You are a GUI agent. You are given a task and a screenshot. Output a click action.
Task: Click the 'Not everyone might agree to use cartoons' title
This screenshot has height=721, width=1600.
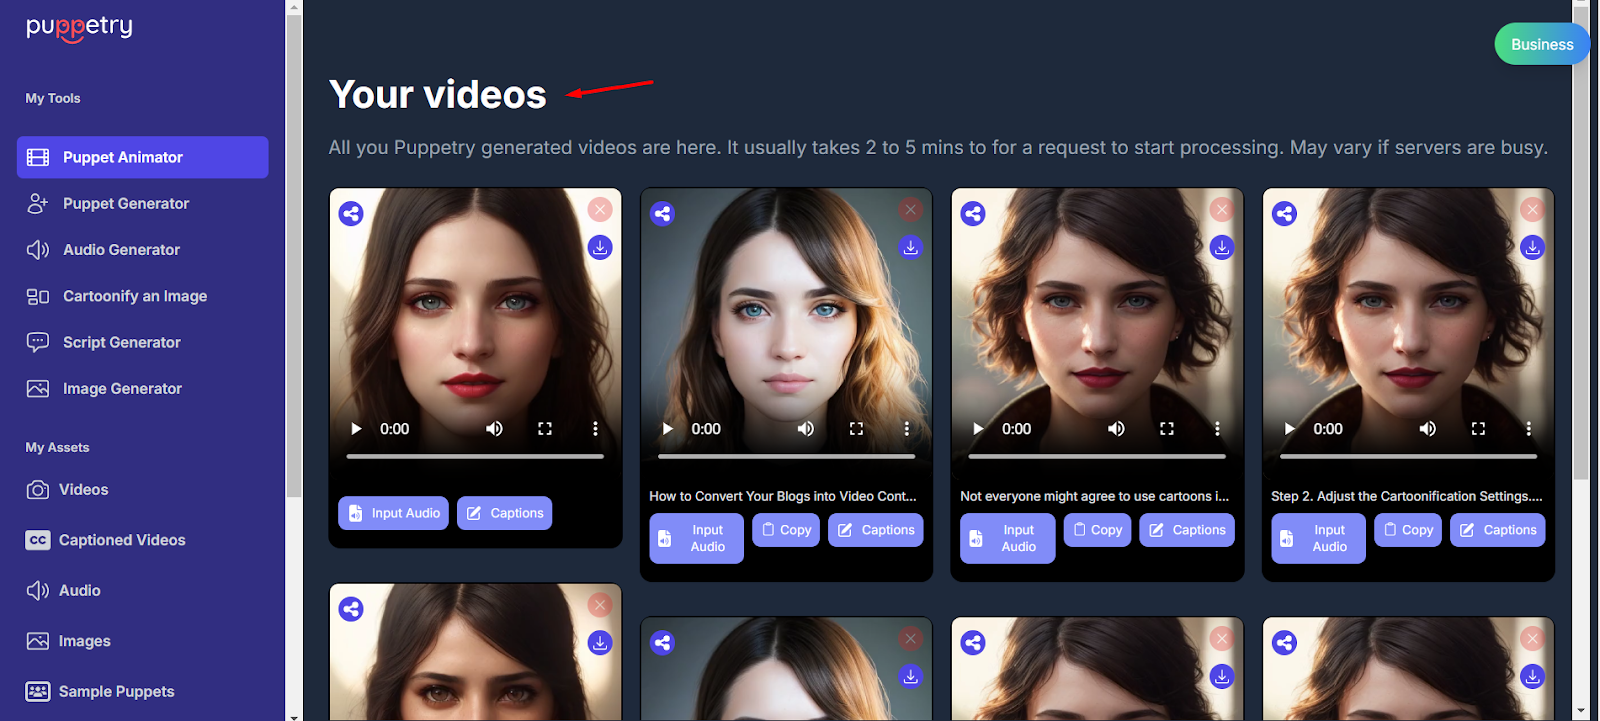1095,496
